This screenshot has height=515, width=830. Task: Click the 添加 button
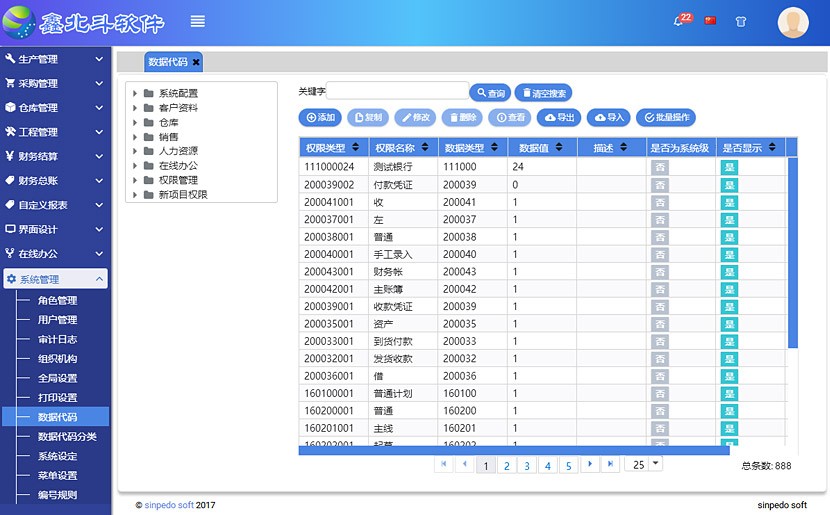coord(320,118)
